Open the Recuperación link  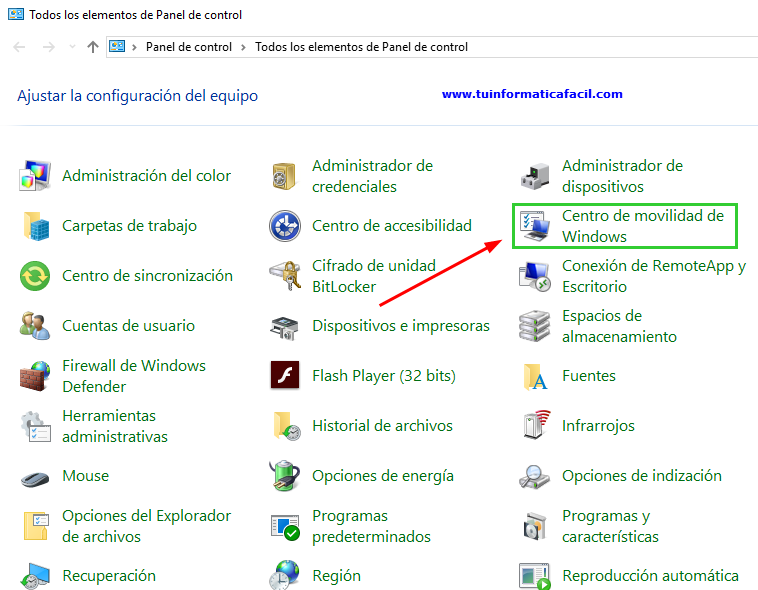coord(109,576)
